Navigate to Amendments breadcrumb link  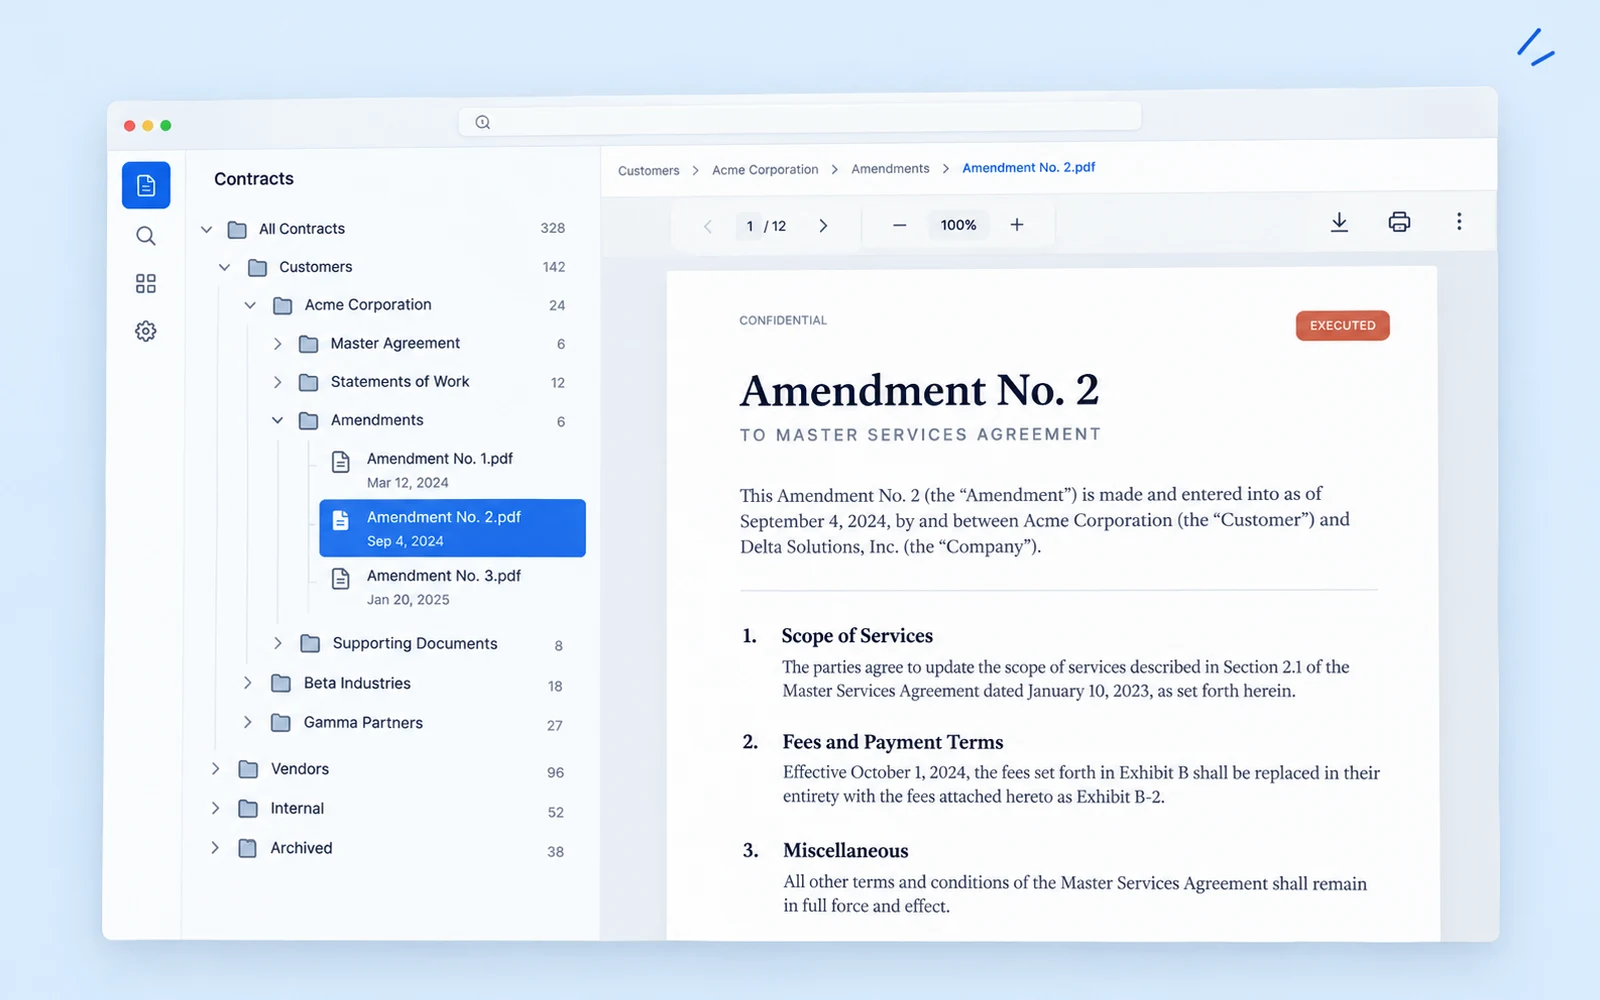(x=890, y=169)
